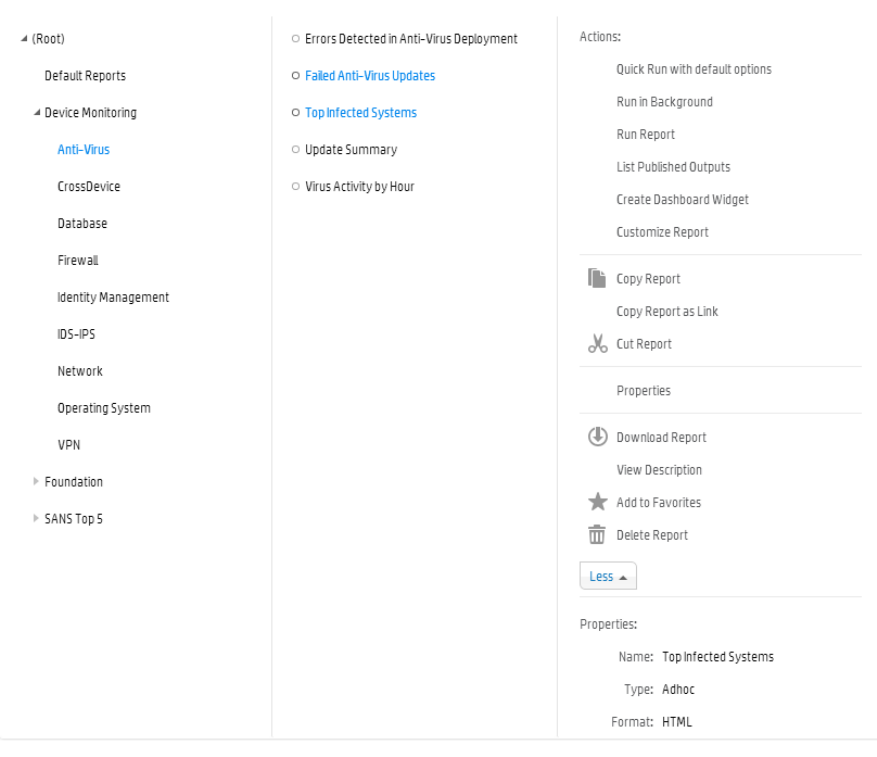Click the Copy Report icon
The height and width of the screenshot is (757, 877).
pos(597,279)
